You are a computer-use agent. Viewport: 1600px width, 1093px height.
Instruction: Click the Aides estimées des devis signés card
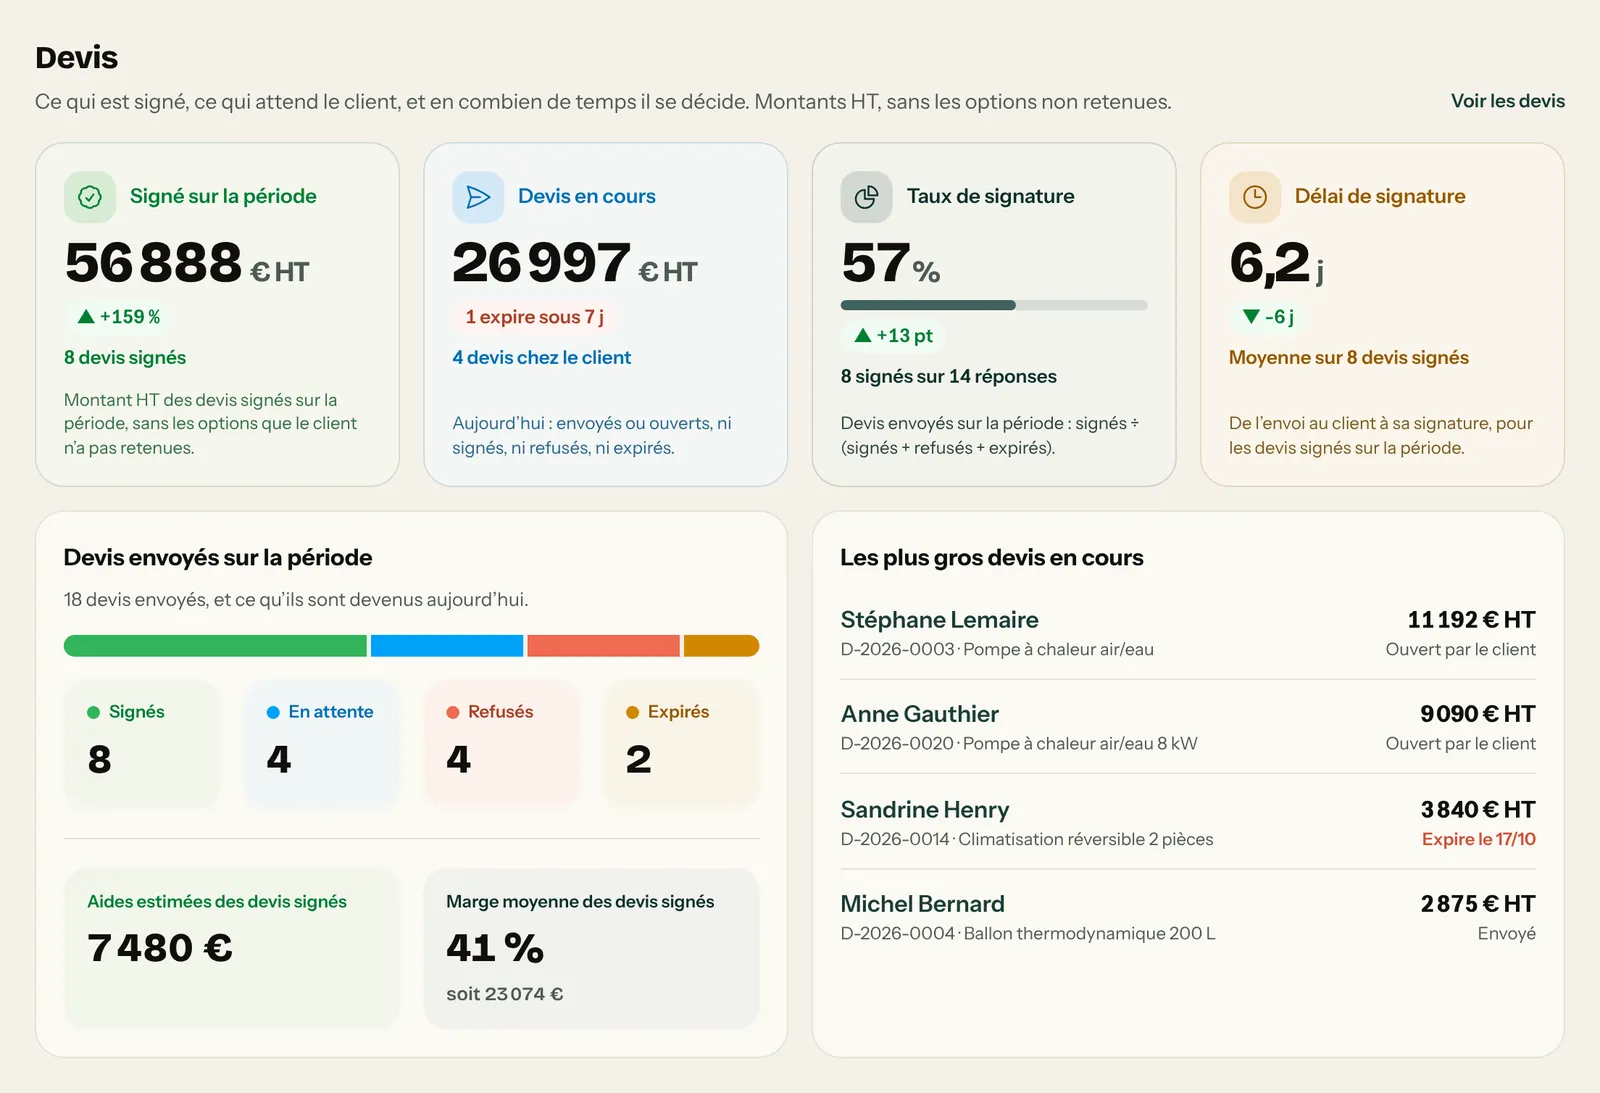click(231, 948)
